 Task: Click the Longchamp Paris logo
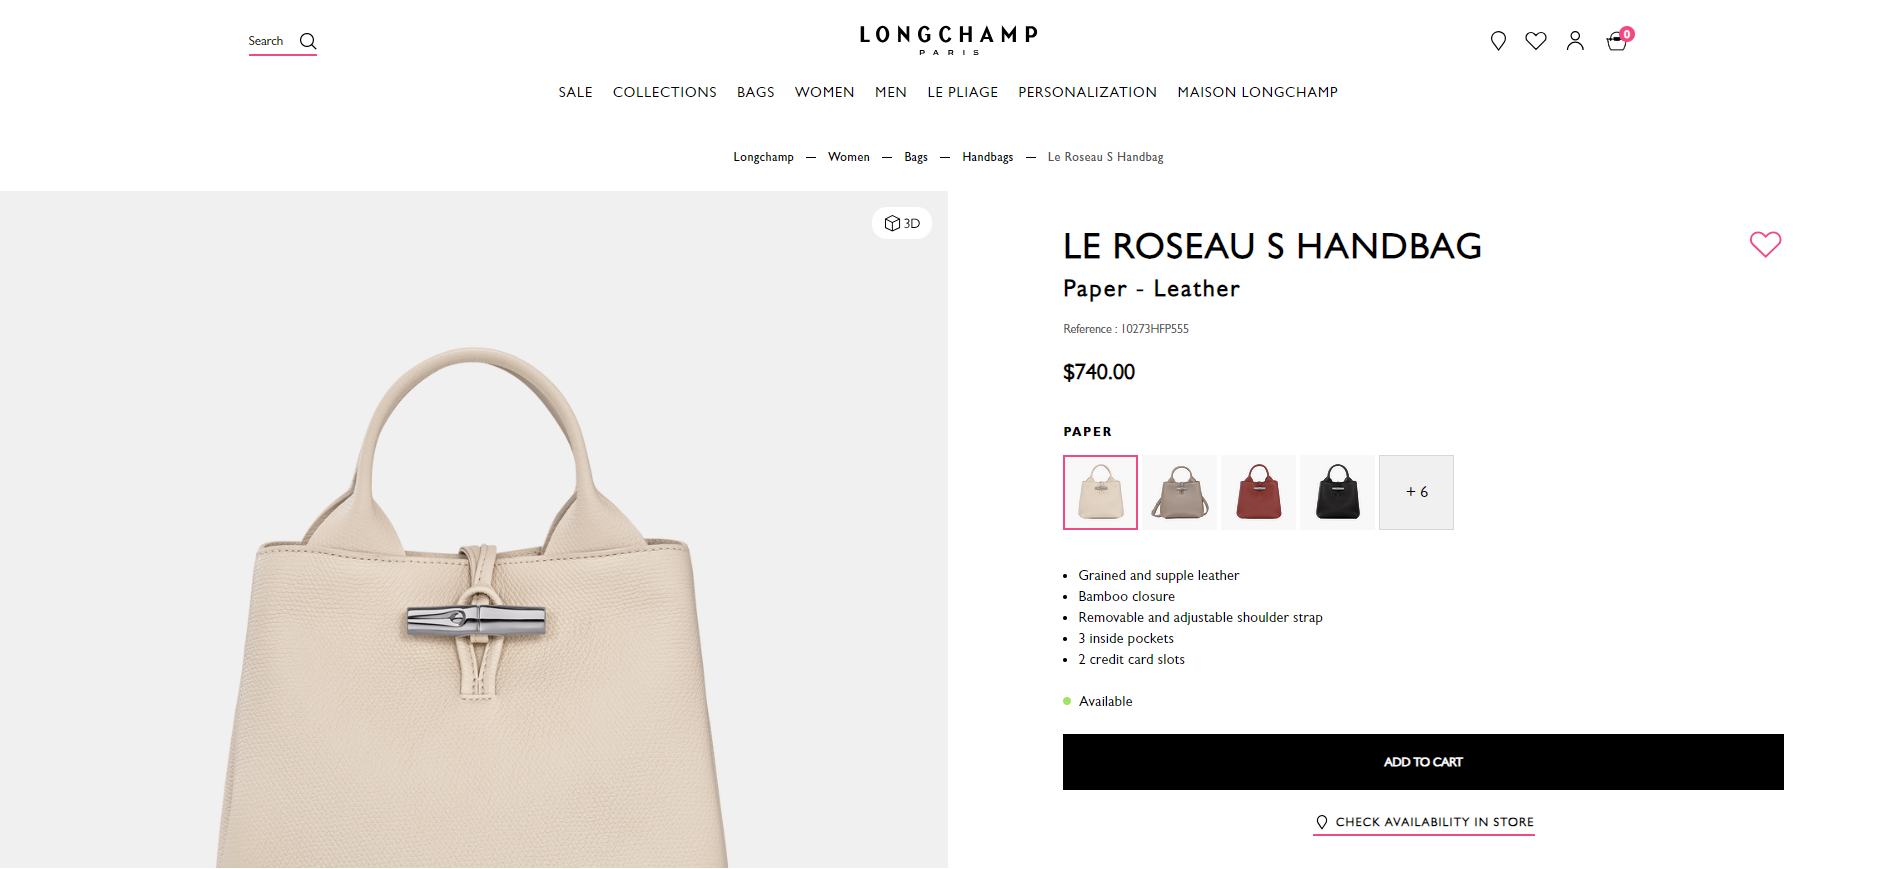coord(948,39)
